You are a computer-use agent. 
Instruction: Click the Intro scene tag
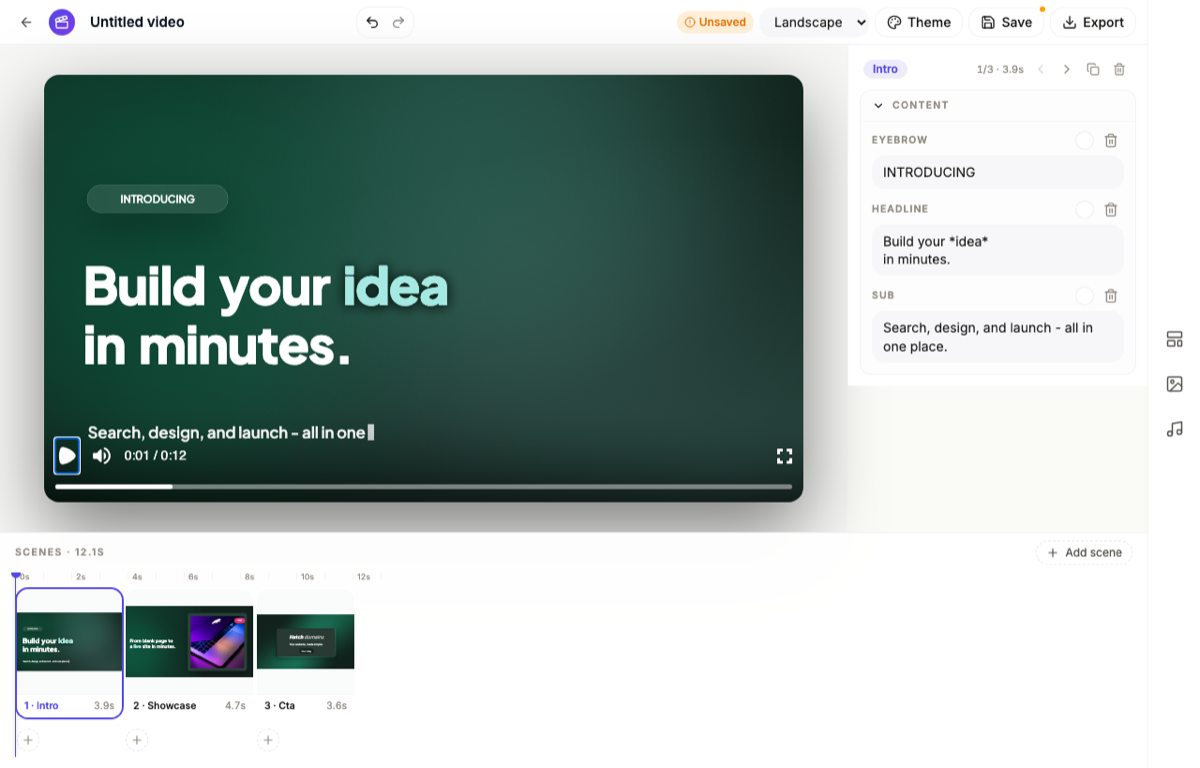[885, 69]
